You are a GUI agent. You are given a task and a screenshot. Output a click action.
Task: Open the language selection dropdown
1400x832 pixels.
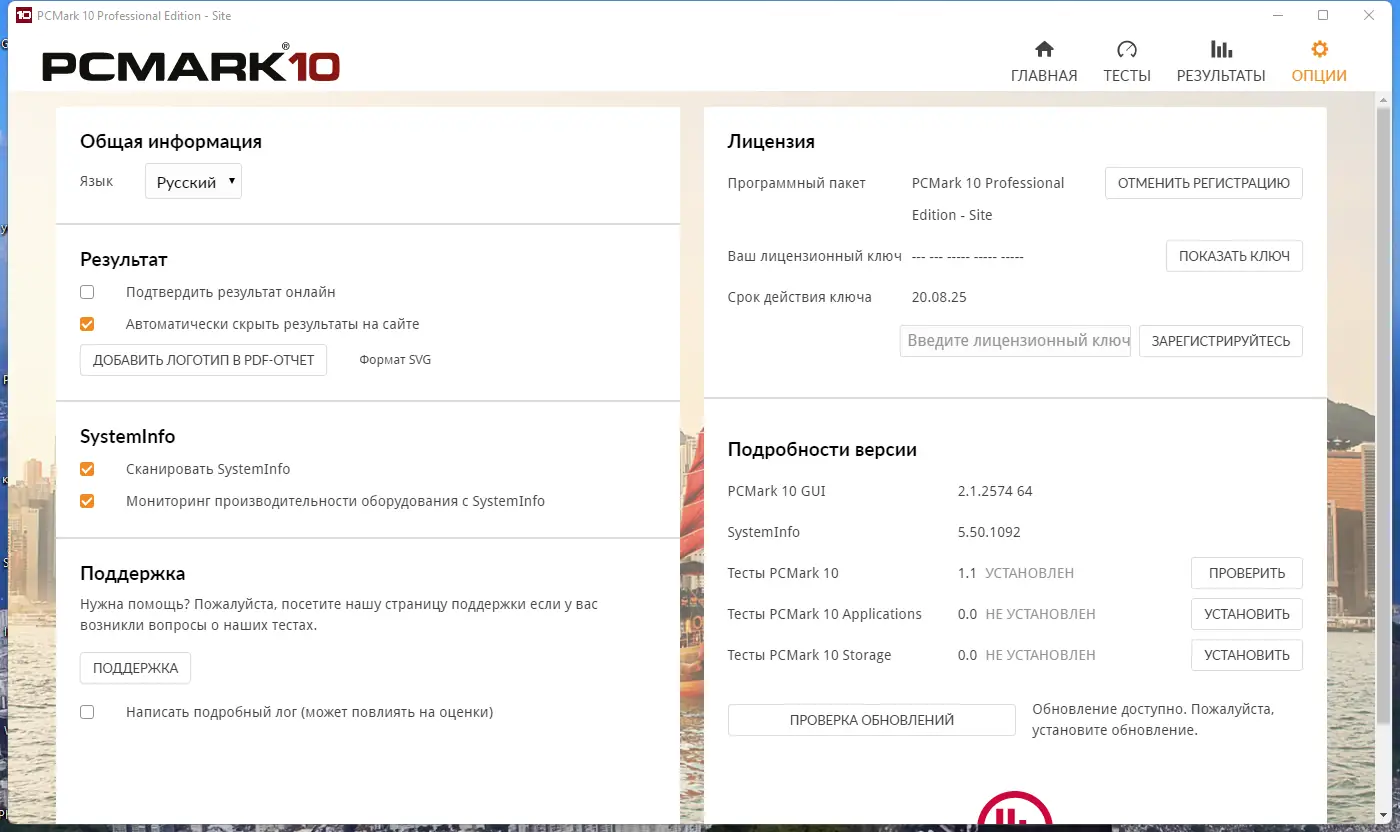192,181
